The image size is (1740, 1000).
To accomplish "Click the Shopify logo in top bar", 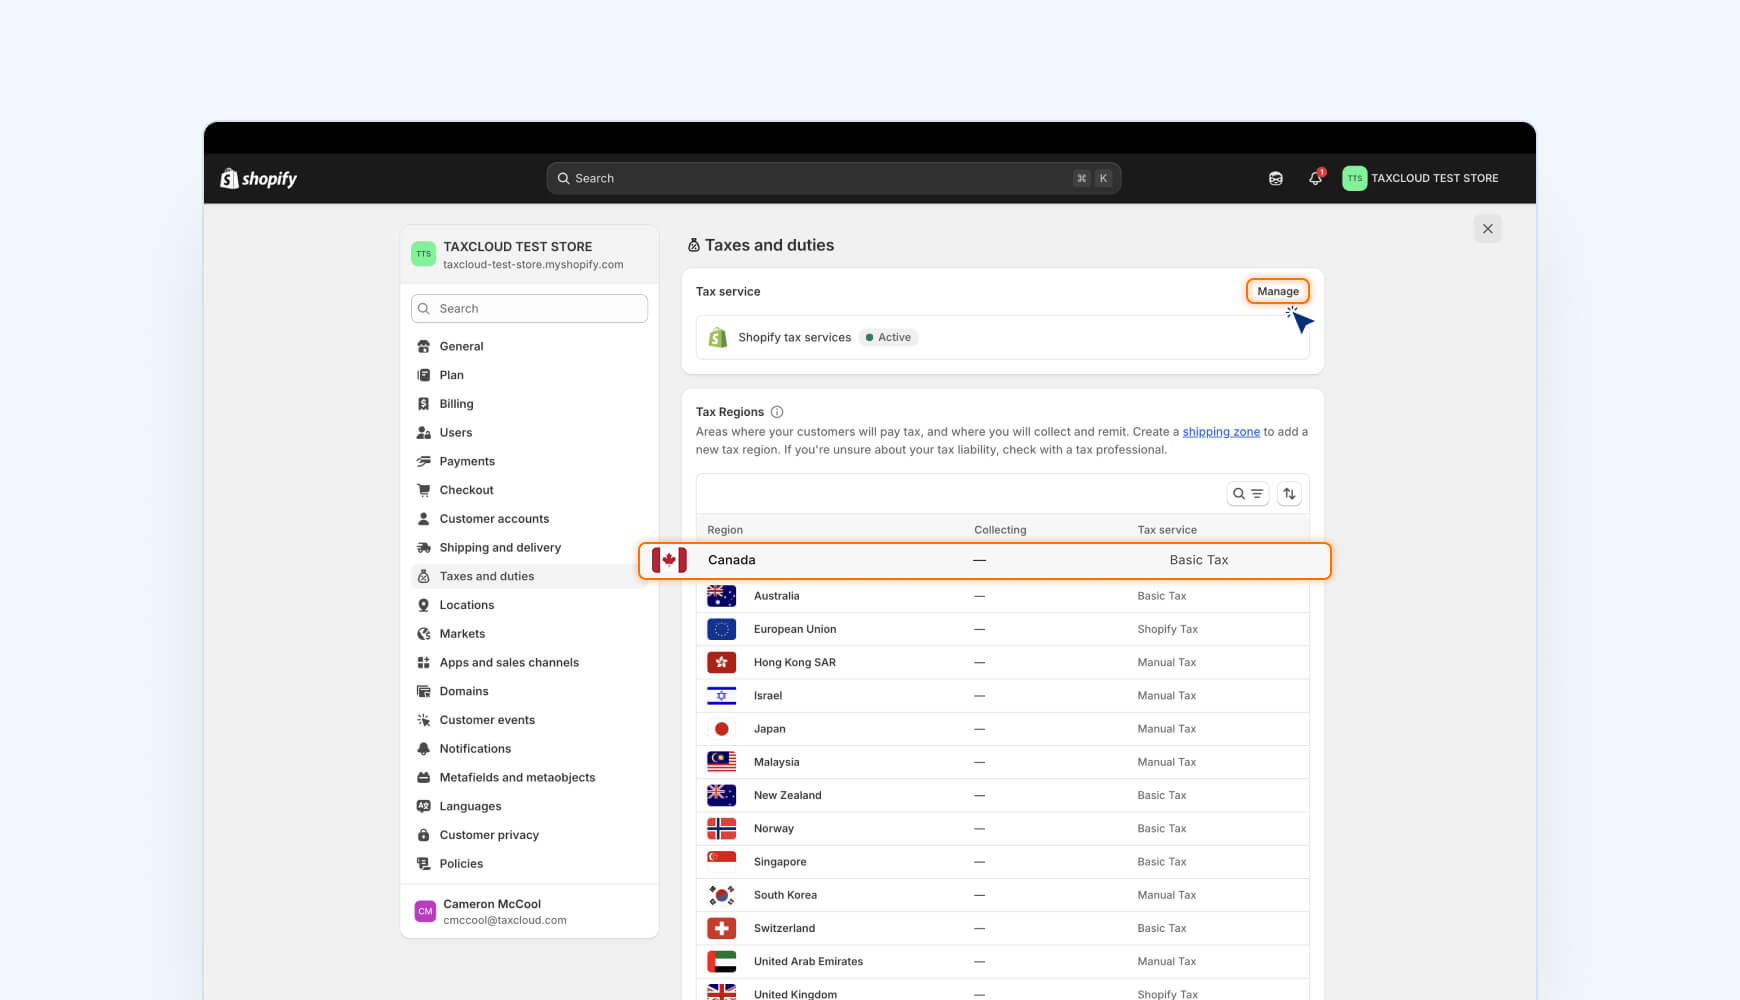I will pyautogui.click(x=257, y=178).
